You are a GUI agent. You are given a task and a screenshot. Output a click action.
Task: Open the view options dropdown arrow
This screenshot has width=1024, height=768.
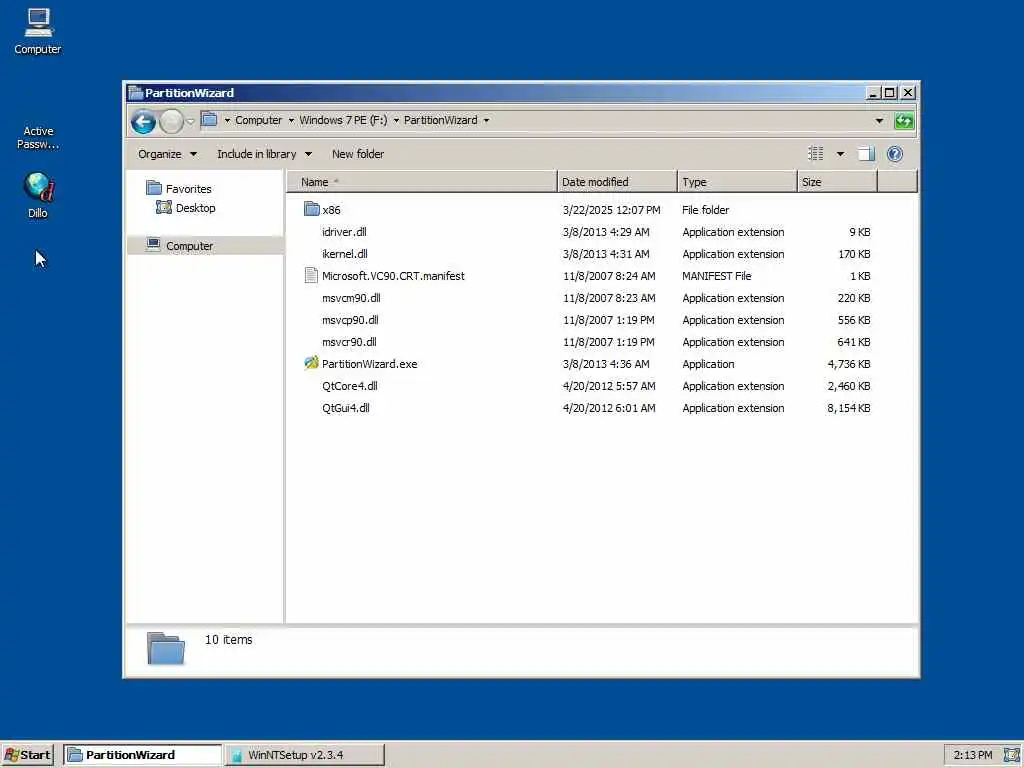coord(840,154)
